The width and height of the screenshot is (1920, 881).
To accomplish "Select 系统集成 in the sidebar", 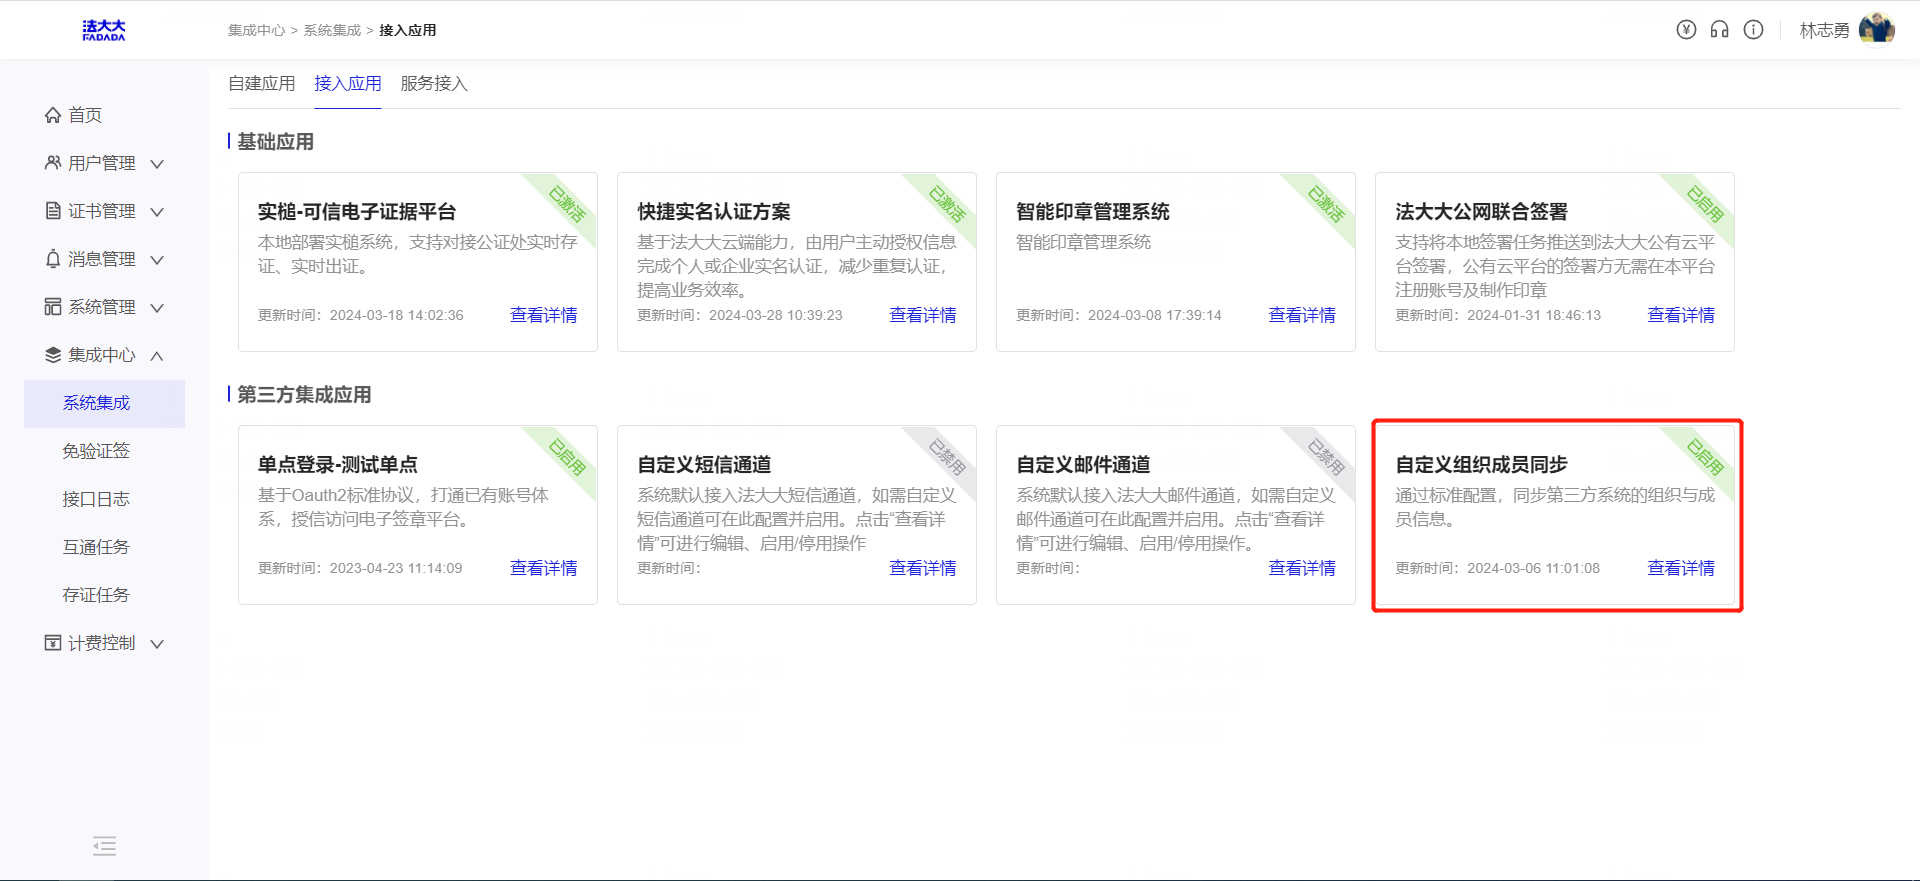I will [x=104, y=403].
